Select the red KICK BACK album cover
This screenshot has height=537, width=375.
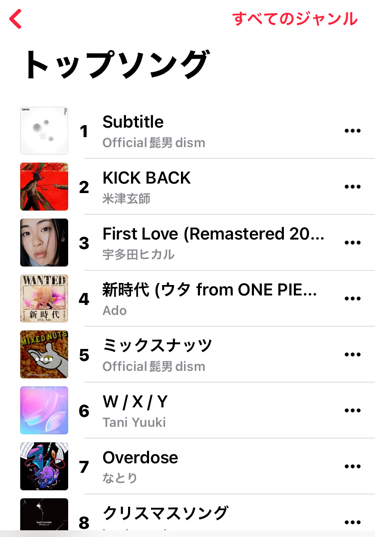click(44, 187)
